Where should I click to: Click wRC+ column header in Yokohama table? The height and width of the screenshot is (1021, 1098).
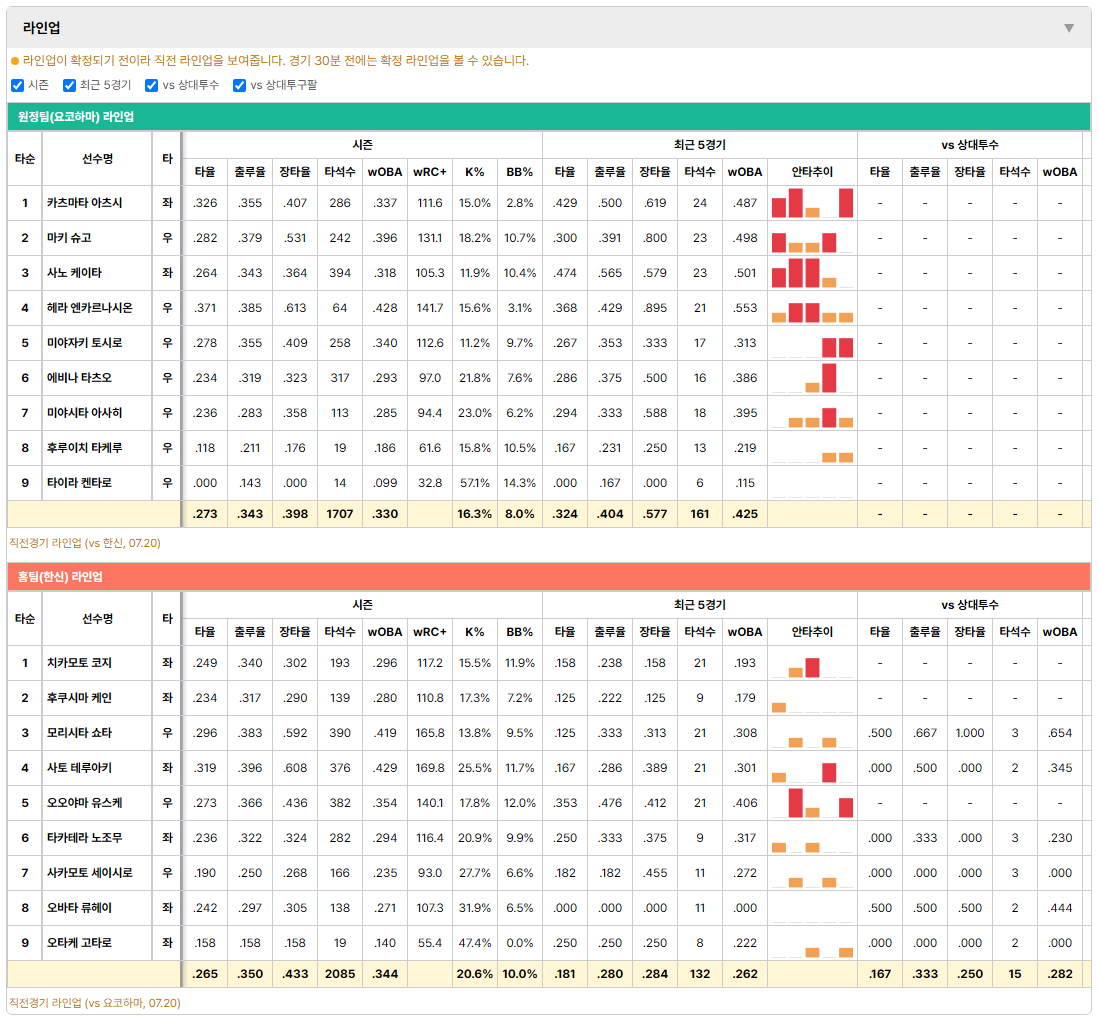429,172
